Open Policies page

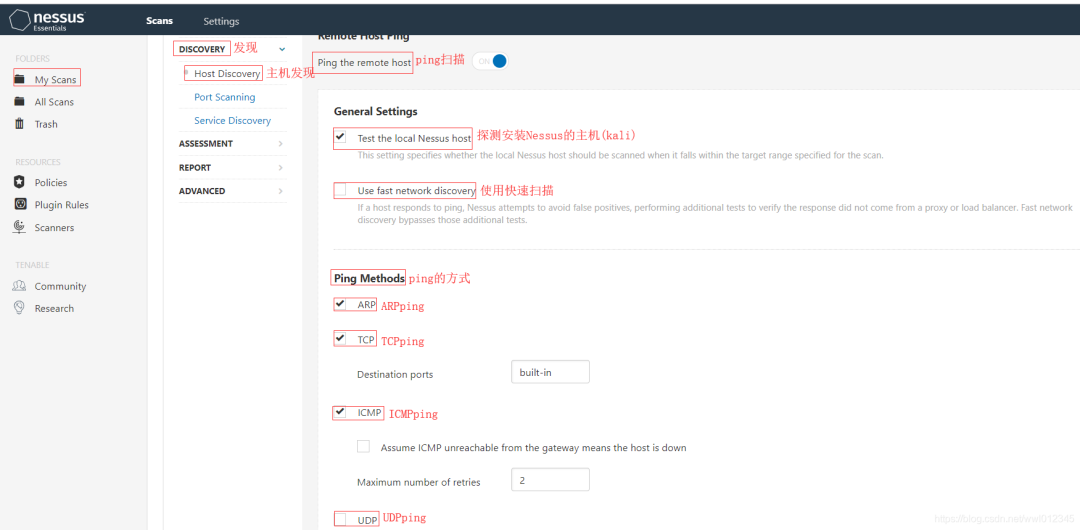tap(51, 183)
